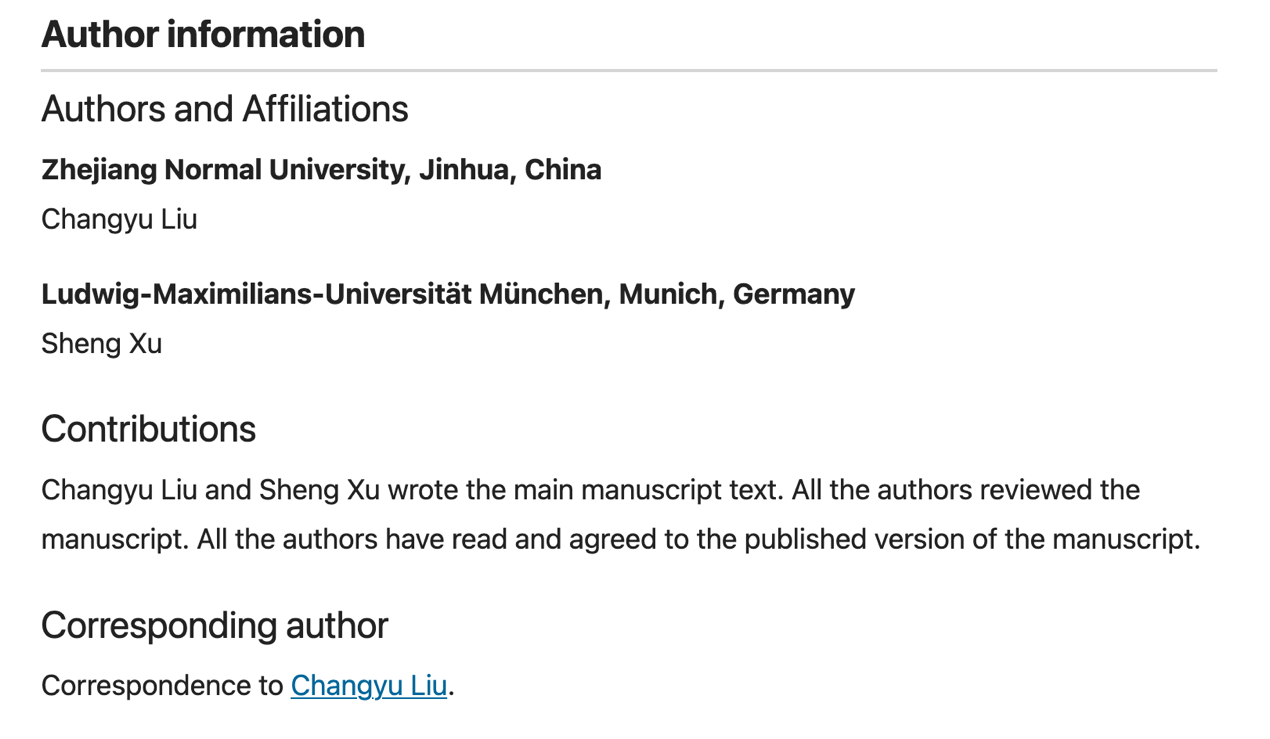
Task: Click Changyu Liu under Zhejiang Normal University
Action: pos(119,219)
